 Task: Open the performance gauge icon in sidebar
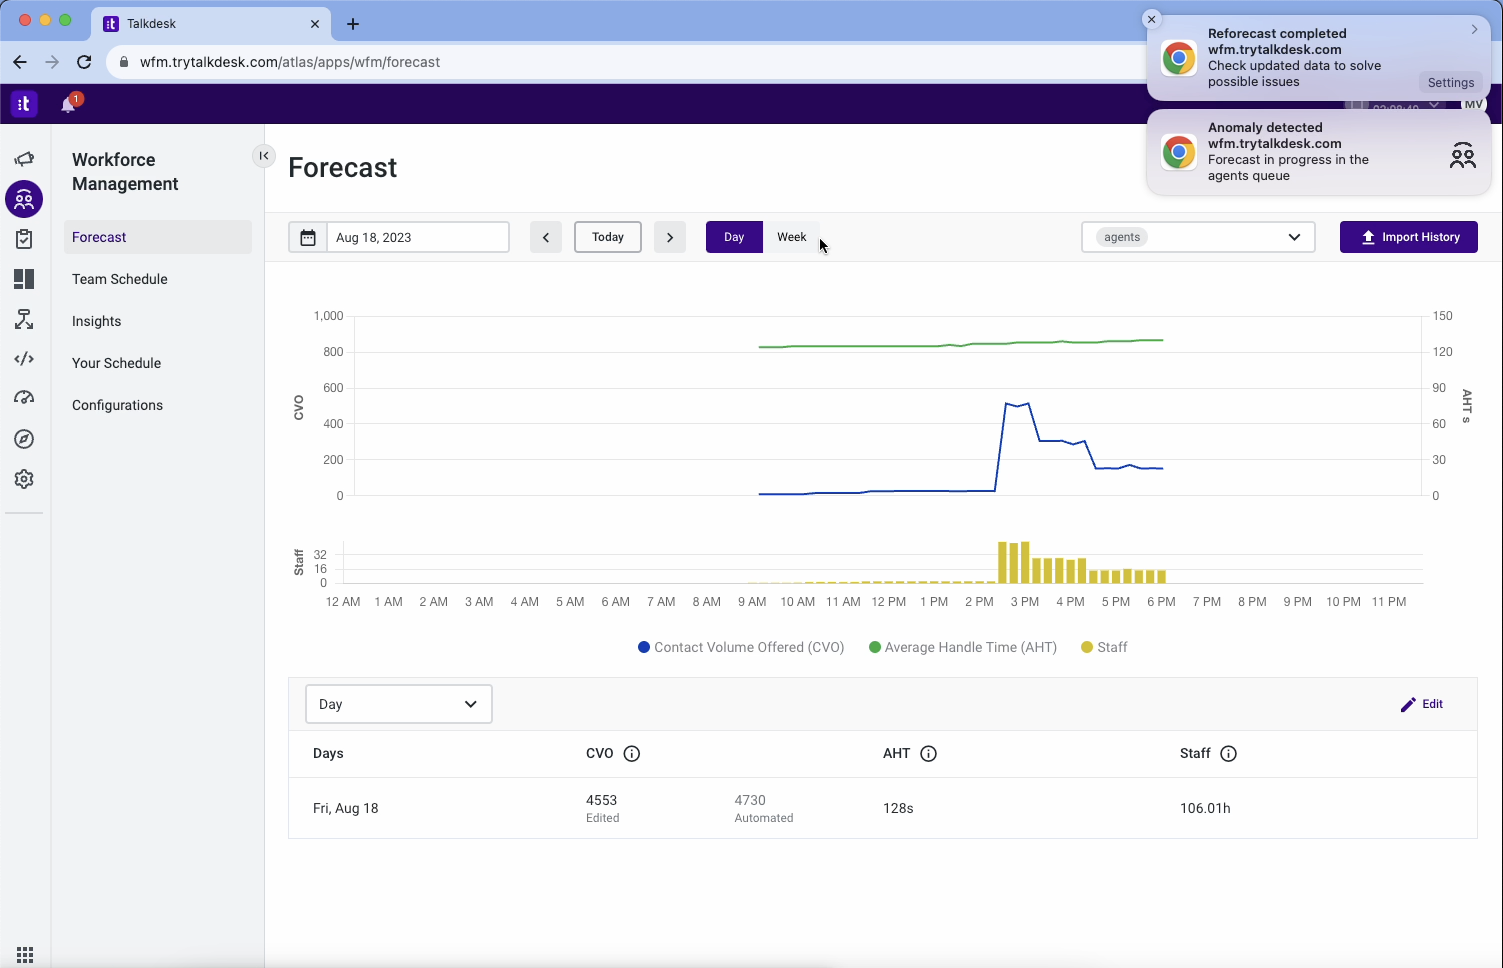24,397
